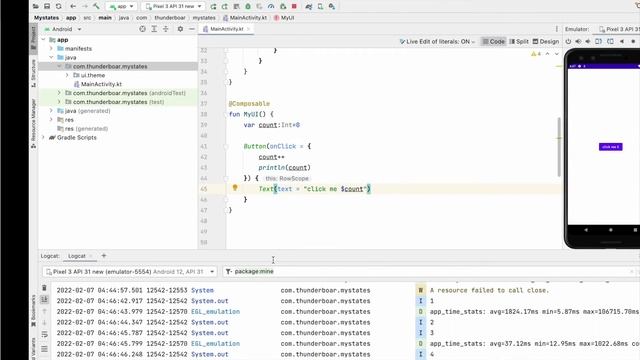Select MainActivity.kt in project tree
640x360 pixels.
[98, 84]
